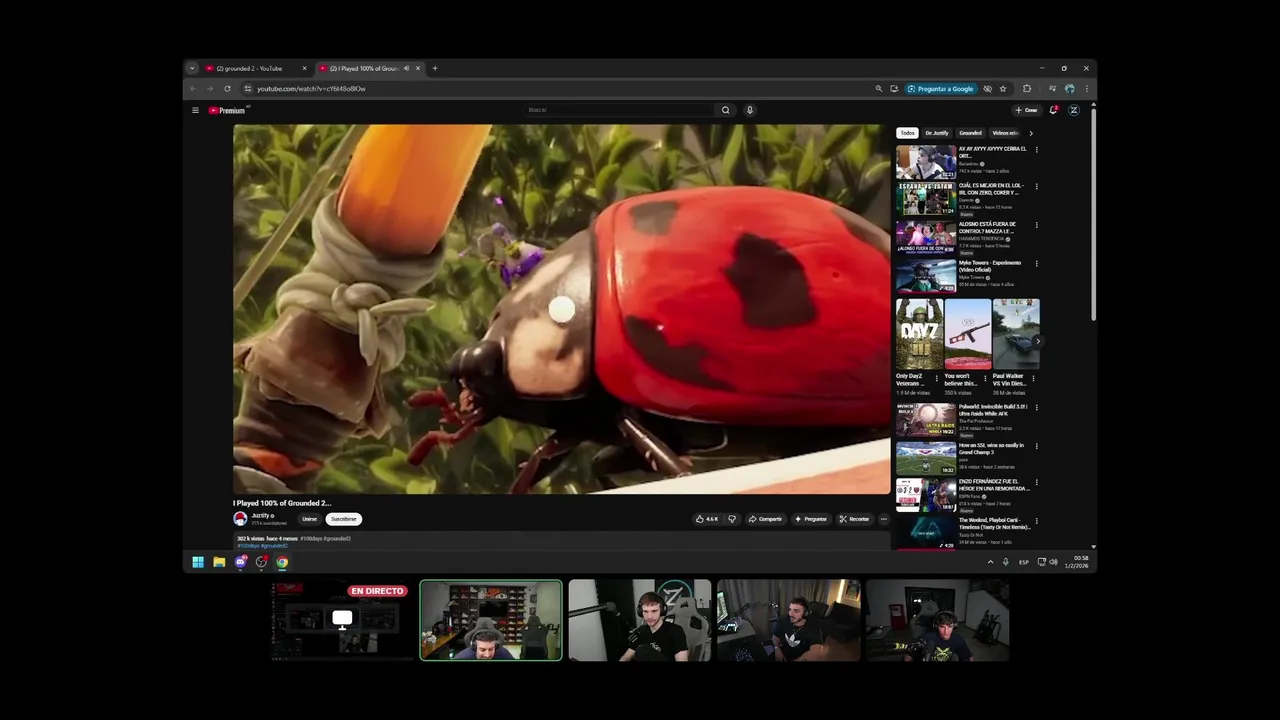Expand hidden system tray icons chevron
Viewport: 1280px width, 720px height.
991,562
